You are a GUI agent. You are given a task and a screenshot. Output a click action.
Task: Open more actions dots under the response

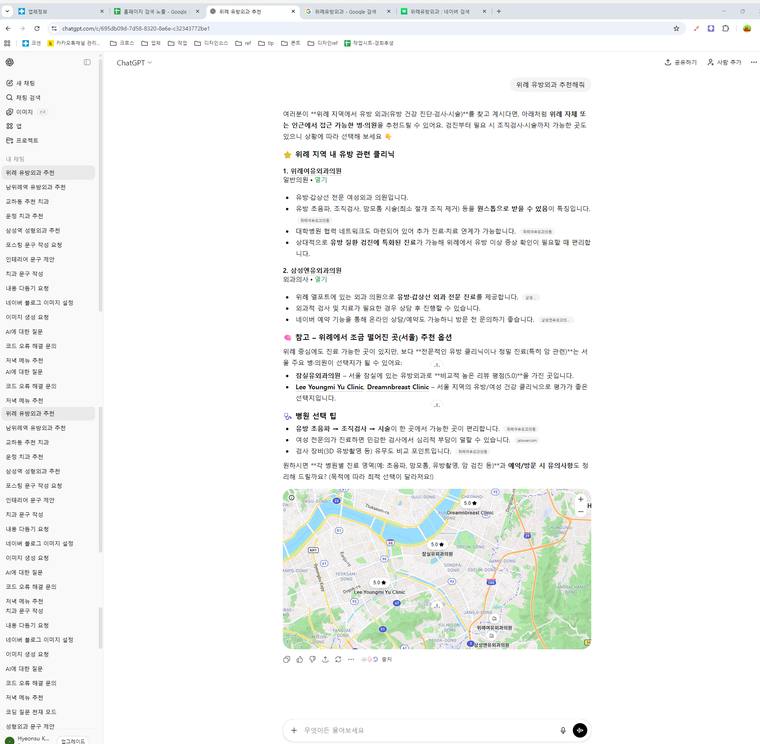tap(351, 659)
